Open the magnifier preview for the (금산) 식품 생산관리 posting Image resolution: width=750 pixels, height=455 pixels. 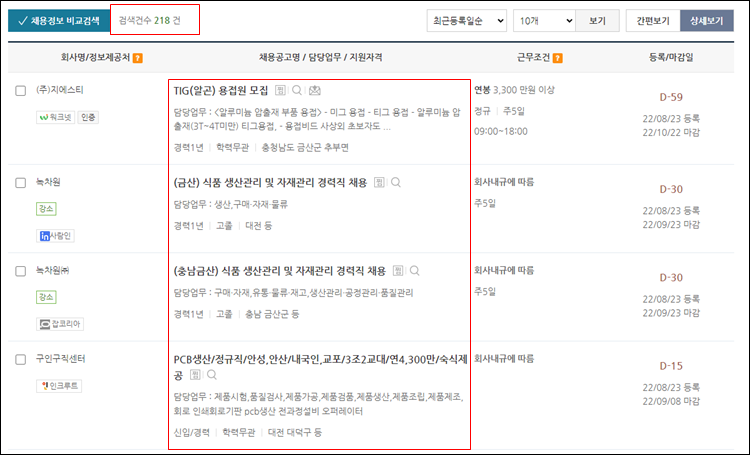[x=396, y=182]
